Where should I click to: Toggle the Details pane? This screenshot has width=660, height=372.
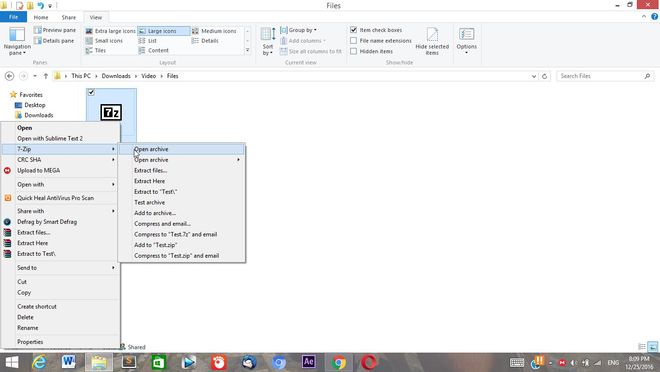point(54,41)
